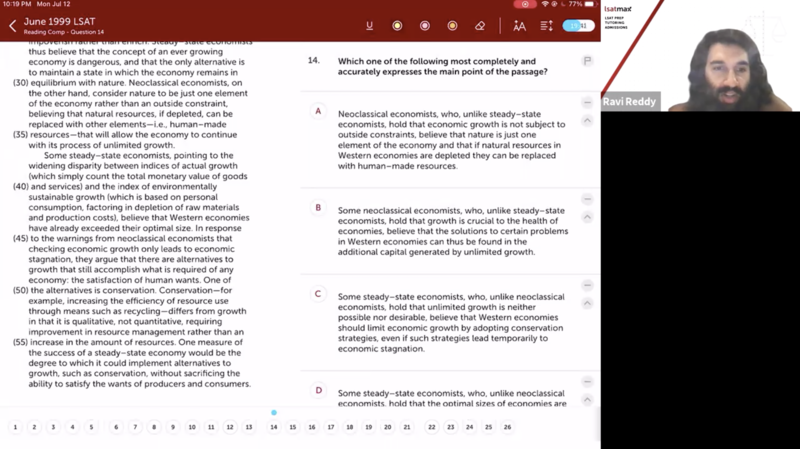Viewport: 800px width, 449px height.
Task: Select answer choice B
Action: pos(319,208)
